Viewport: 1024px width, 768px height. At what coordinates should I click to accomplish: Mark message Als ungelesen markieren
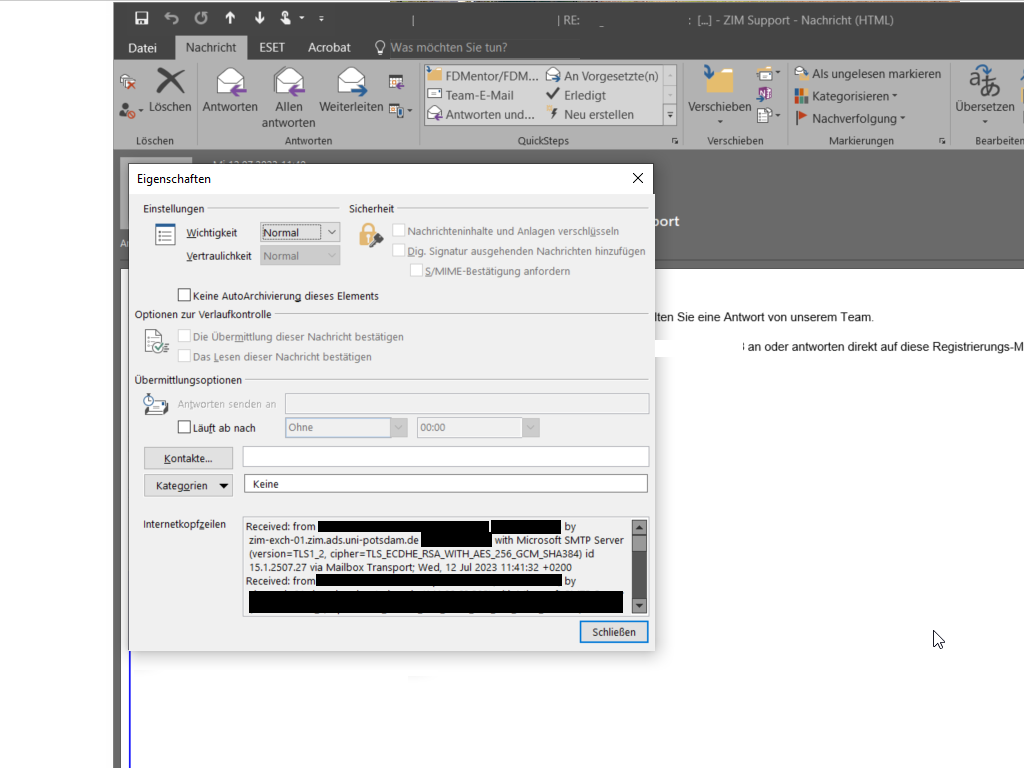point(868,74)
